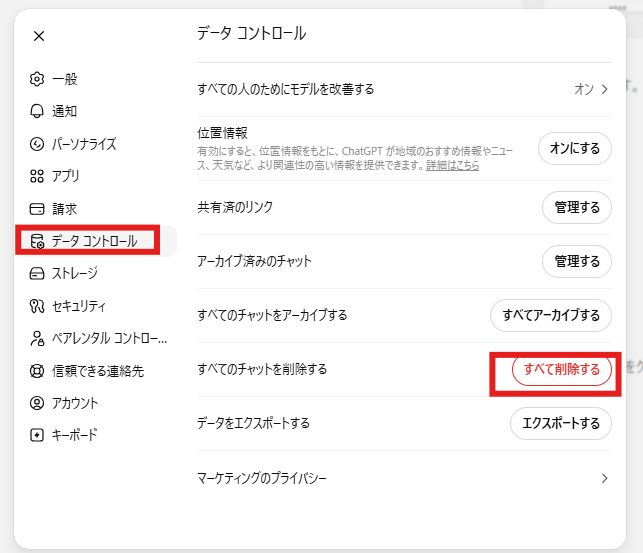This screenshot has height=553, width=643.
Task: Click the エクスポートする button
Action: click(x=561, y=423)
